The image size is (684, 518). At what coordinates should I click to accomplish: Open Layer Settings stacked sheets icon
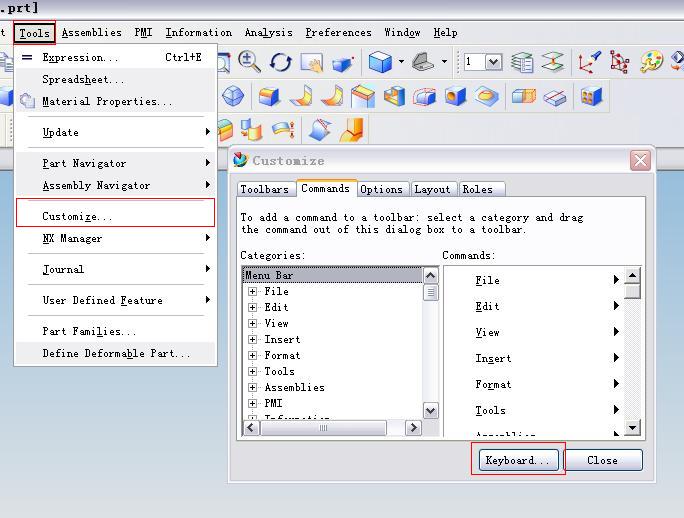pyautogui.click(x=522, y=62)
